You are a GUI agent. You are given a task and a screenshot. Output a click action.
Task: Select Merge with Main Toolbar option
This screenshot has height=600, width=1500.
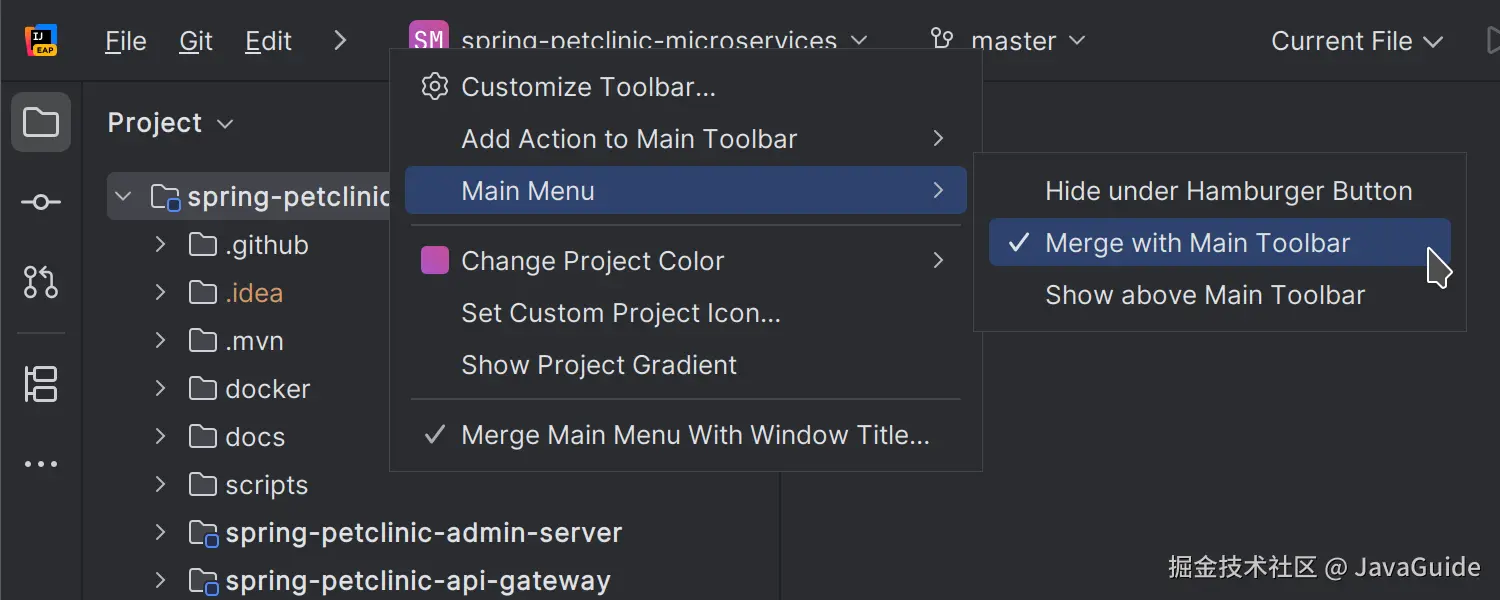[x=1197, y=243]
